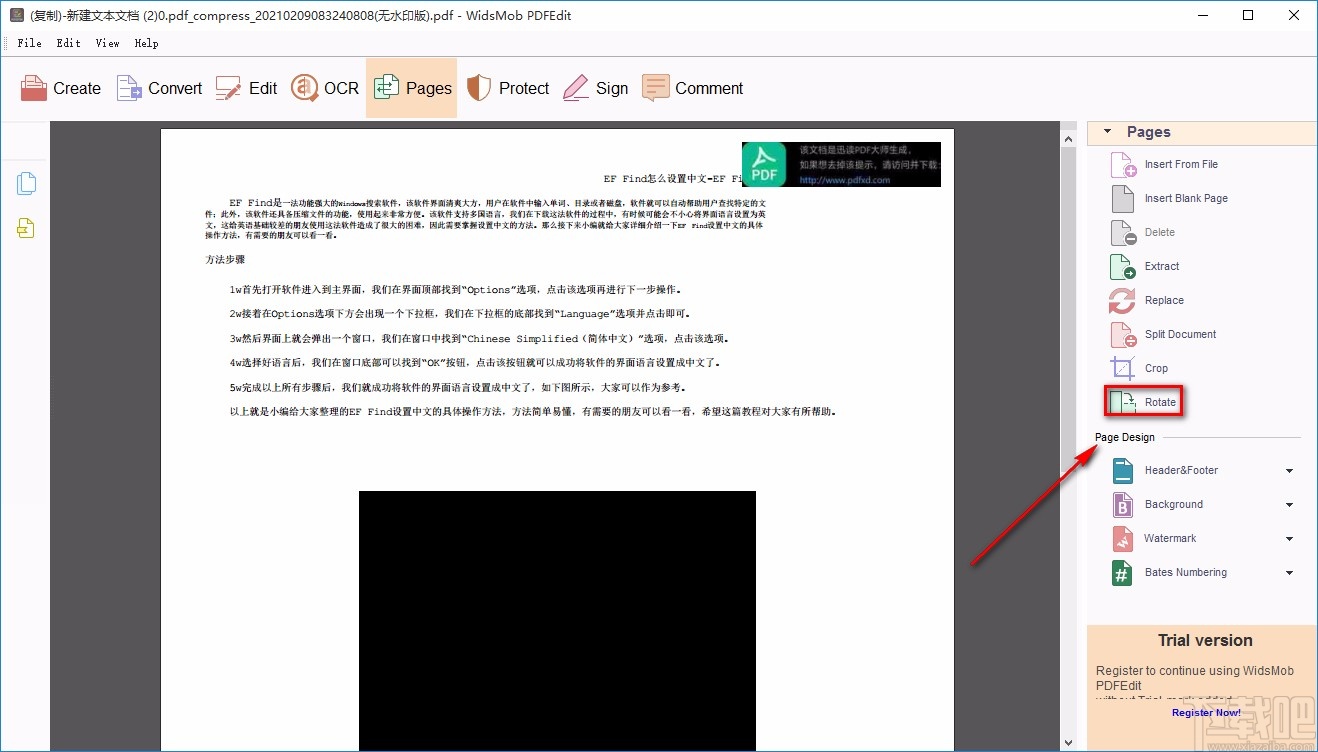Select the Sign tool
Screen dimensions: 1318x752
[596, 88]
